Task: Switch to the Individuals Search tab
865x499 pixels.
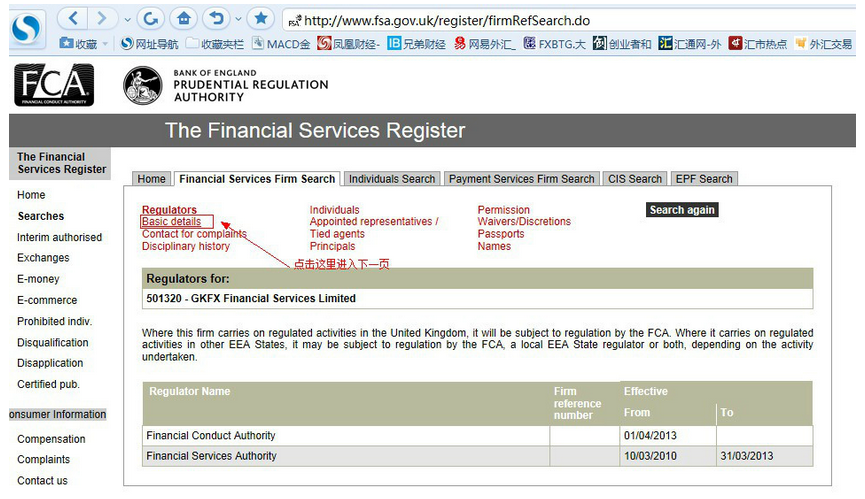Action: click(391, 179)
